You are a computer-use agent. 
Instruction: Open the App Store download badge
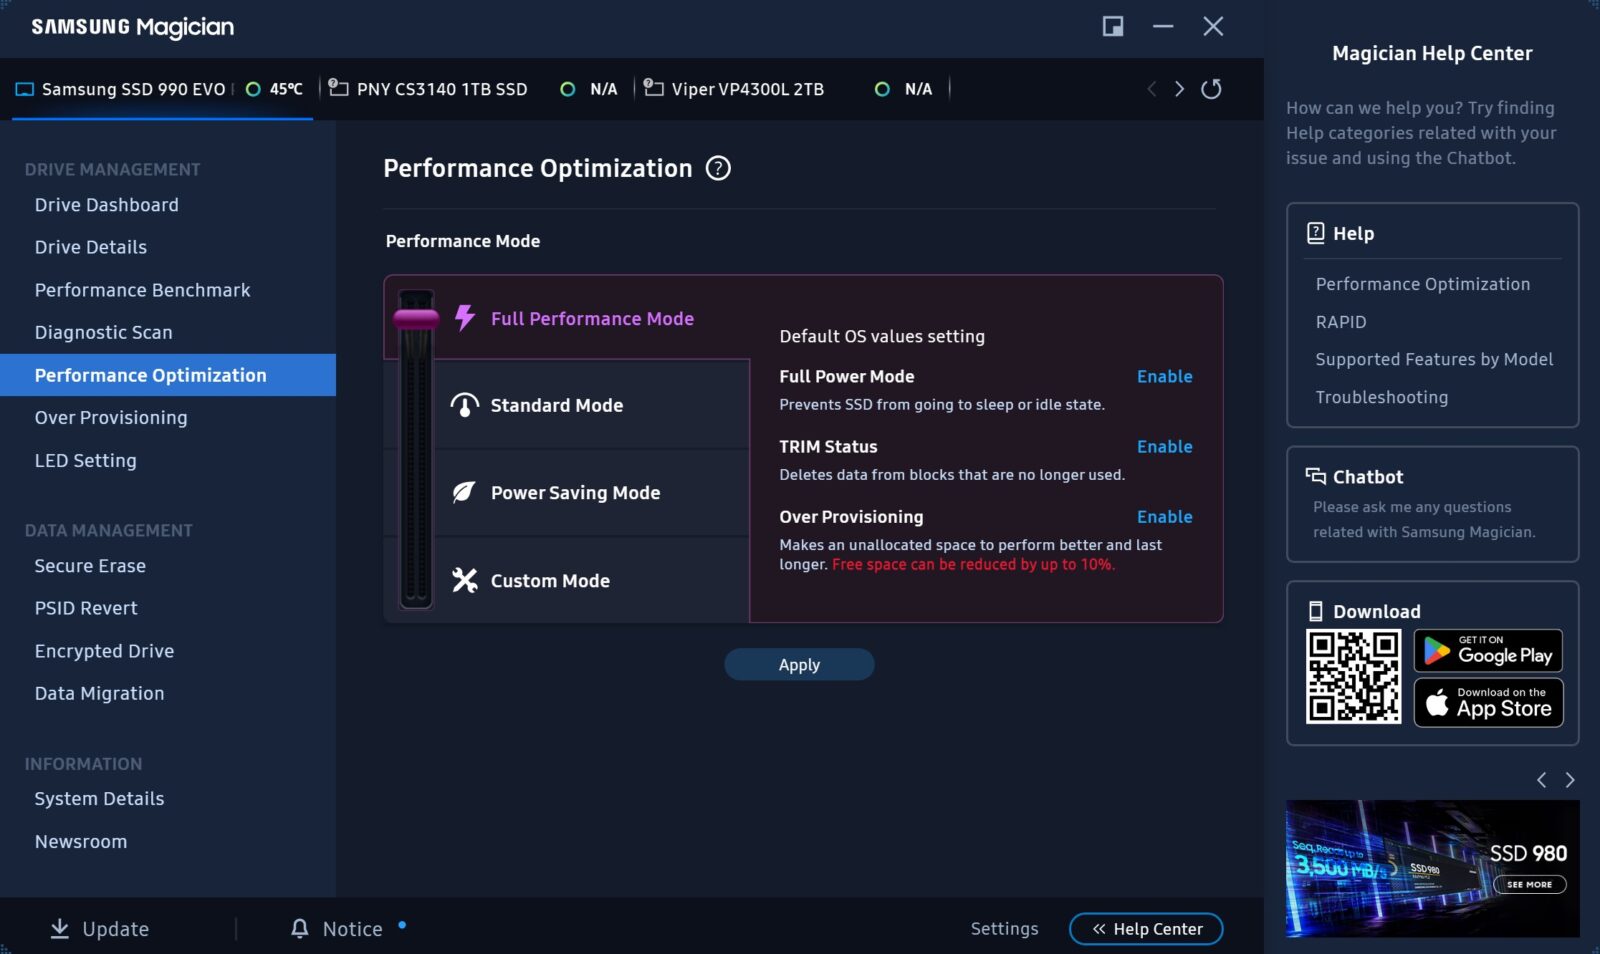[x=1488, y=703]
